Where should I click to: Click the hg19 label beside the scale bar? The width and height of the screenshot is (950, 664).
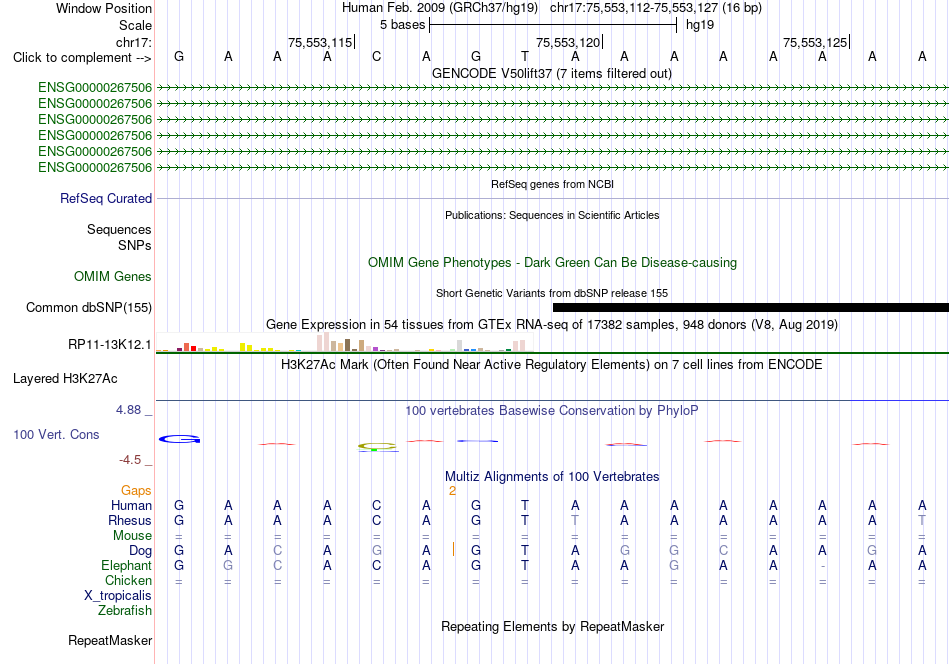(x=700, y=25)
